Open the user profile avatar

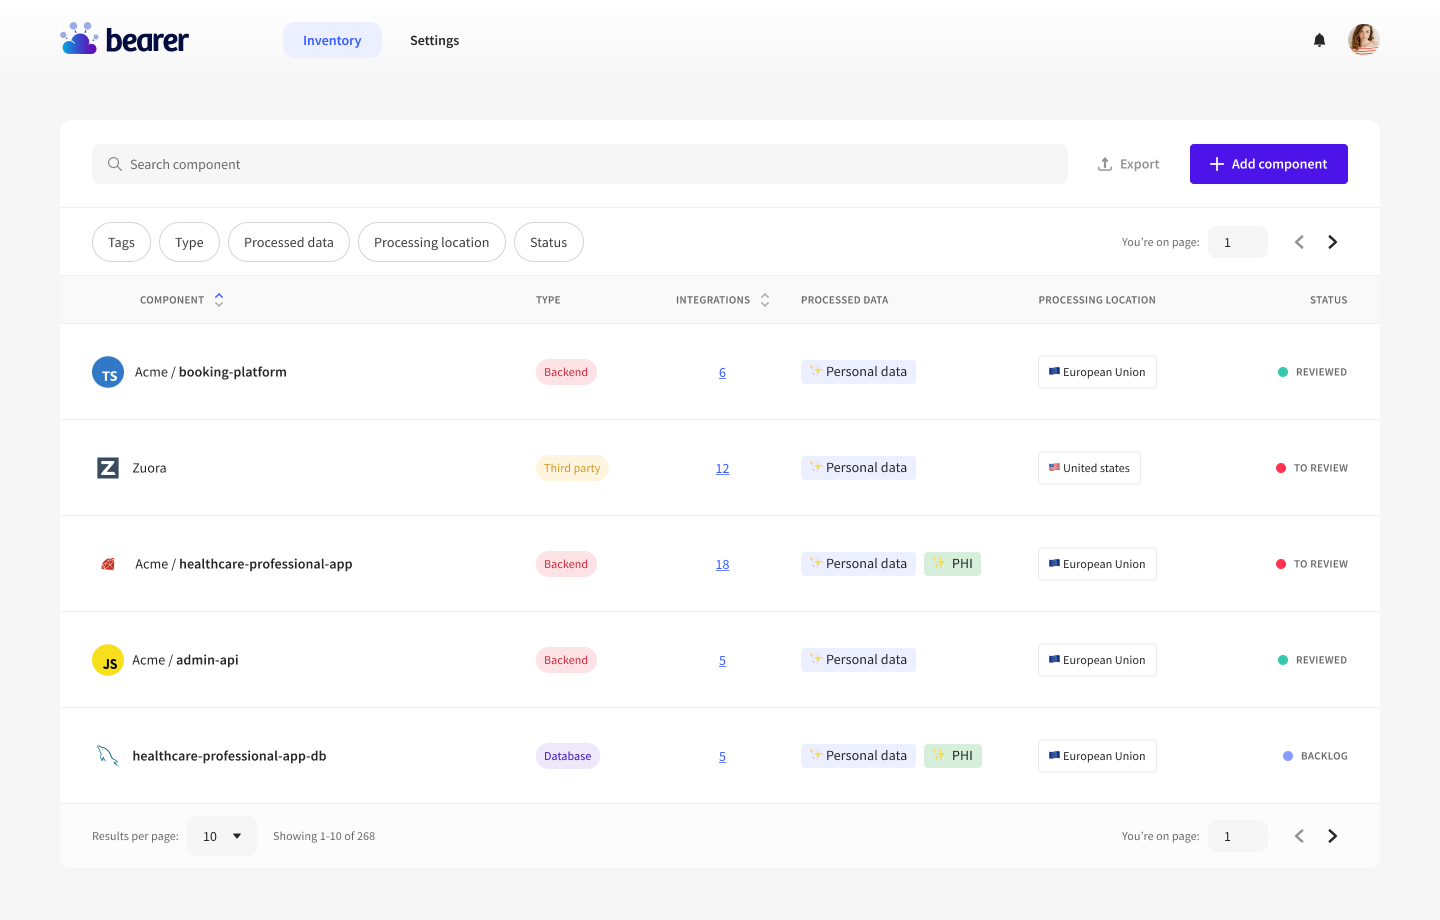pyautogui.click(x=1363, y=40)
